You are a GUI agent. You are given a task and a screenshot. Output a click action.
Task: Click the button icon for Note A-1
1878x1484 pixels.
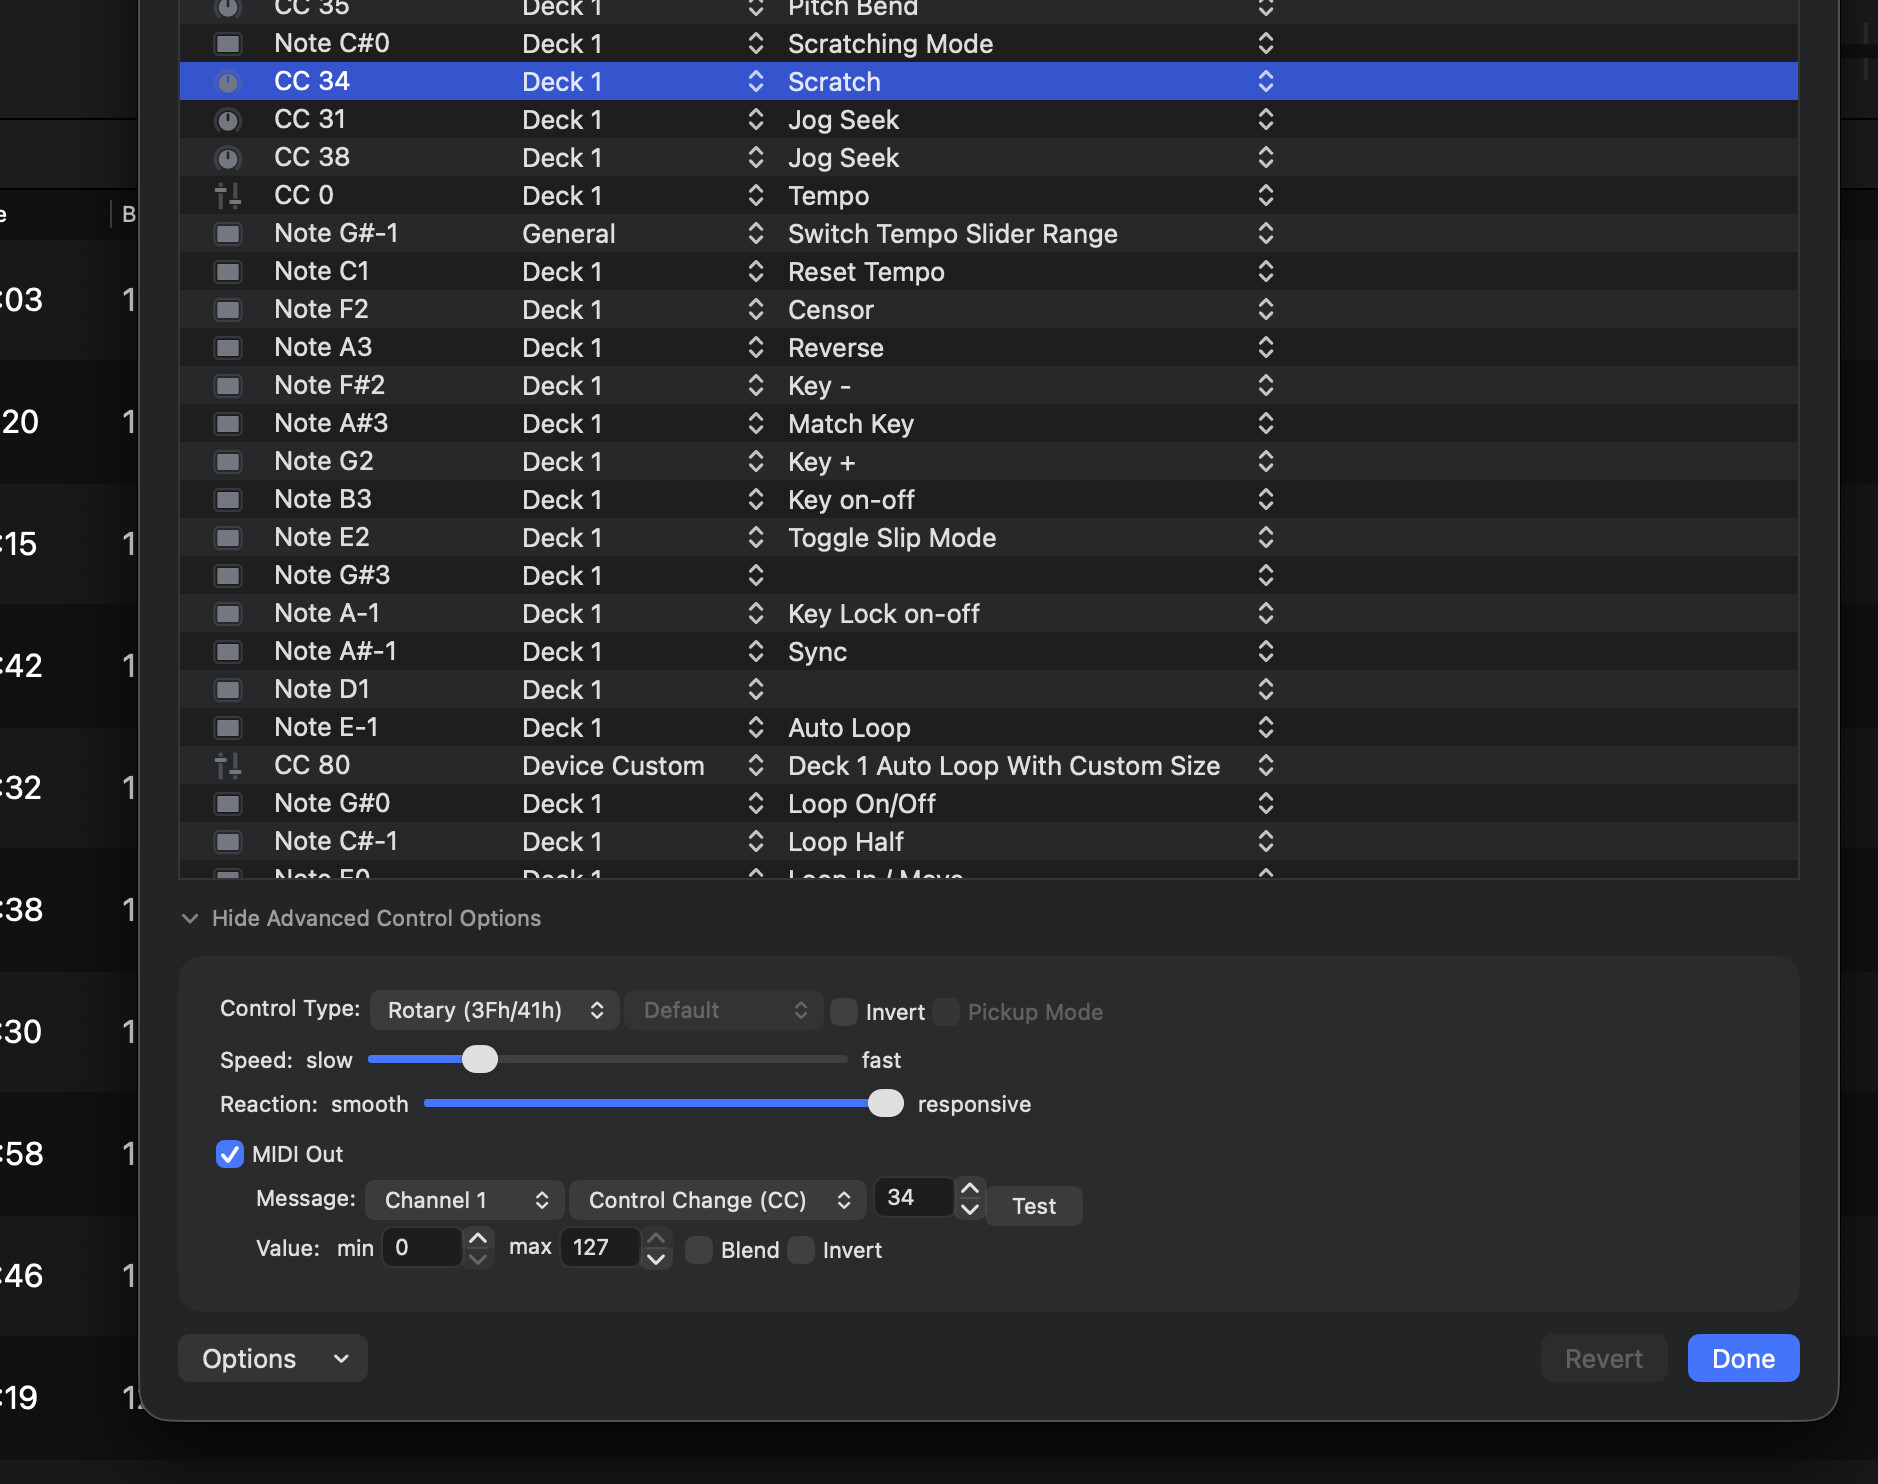pos(228,614)
